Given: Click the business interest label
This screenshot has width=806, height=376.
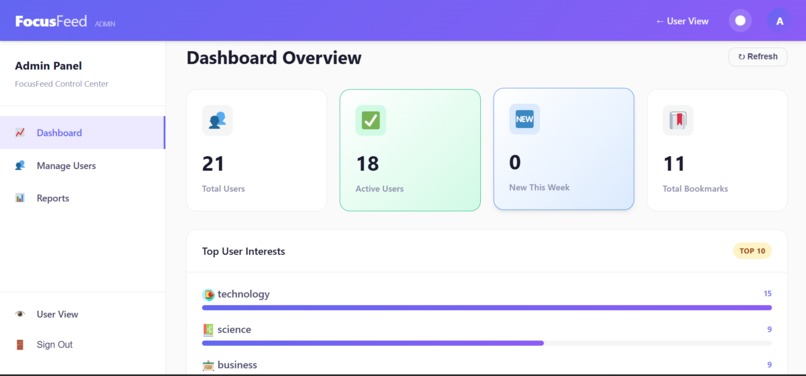Looking at the screenshot, I should 237,365.
